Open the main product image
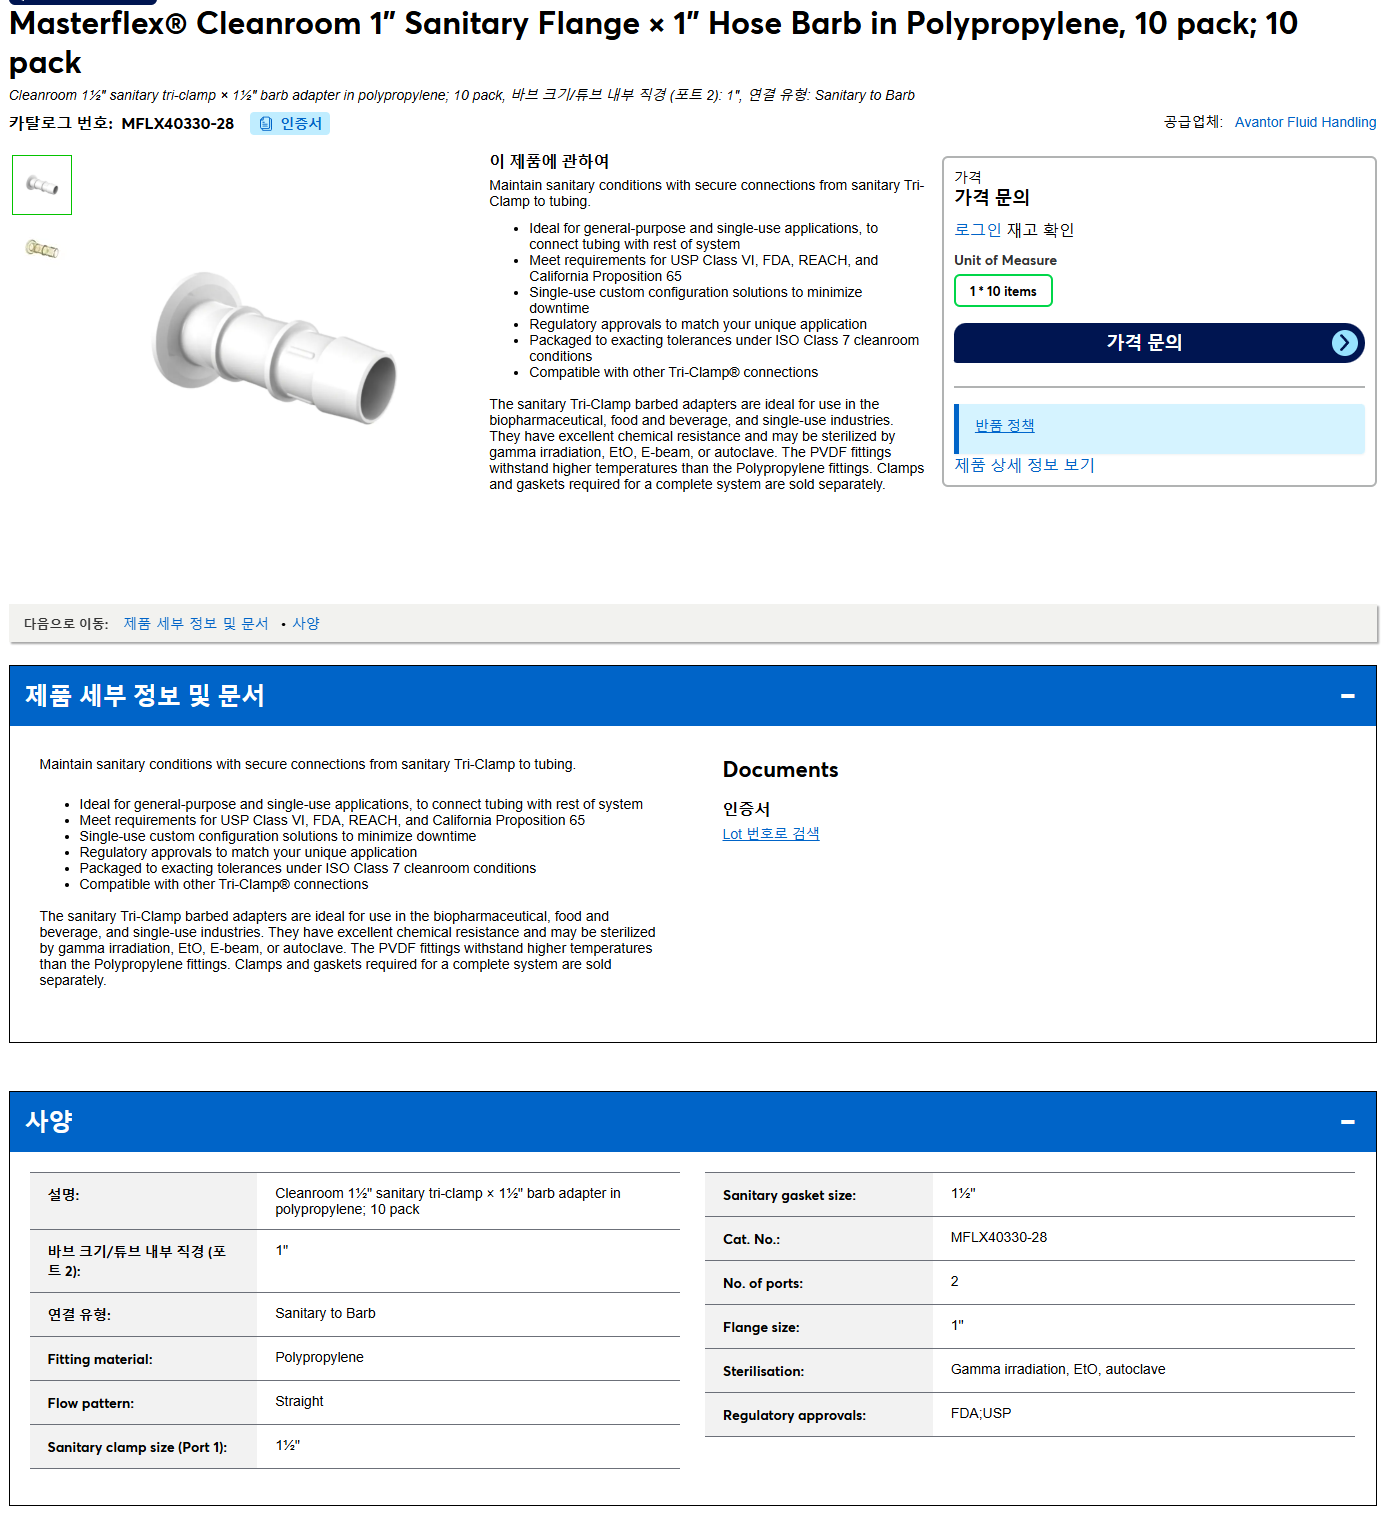Image resolution: width=1384 pixels, height=1526 pixels. (x=275, y=348)
